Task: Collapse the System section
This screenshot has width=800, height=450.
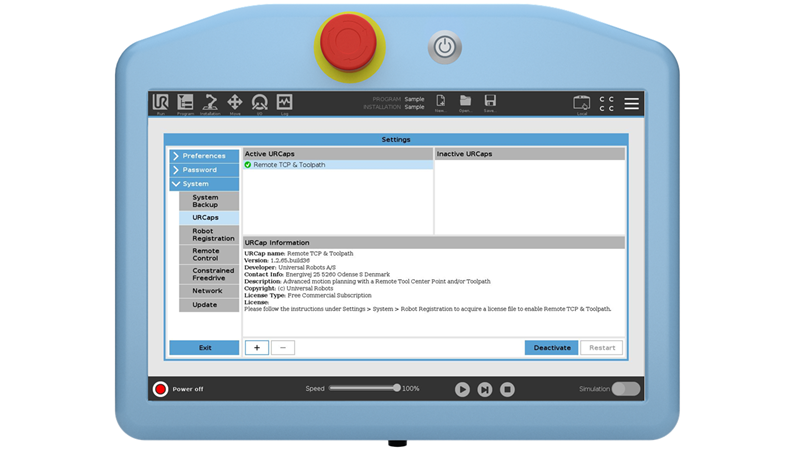Action: (204, 184)
